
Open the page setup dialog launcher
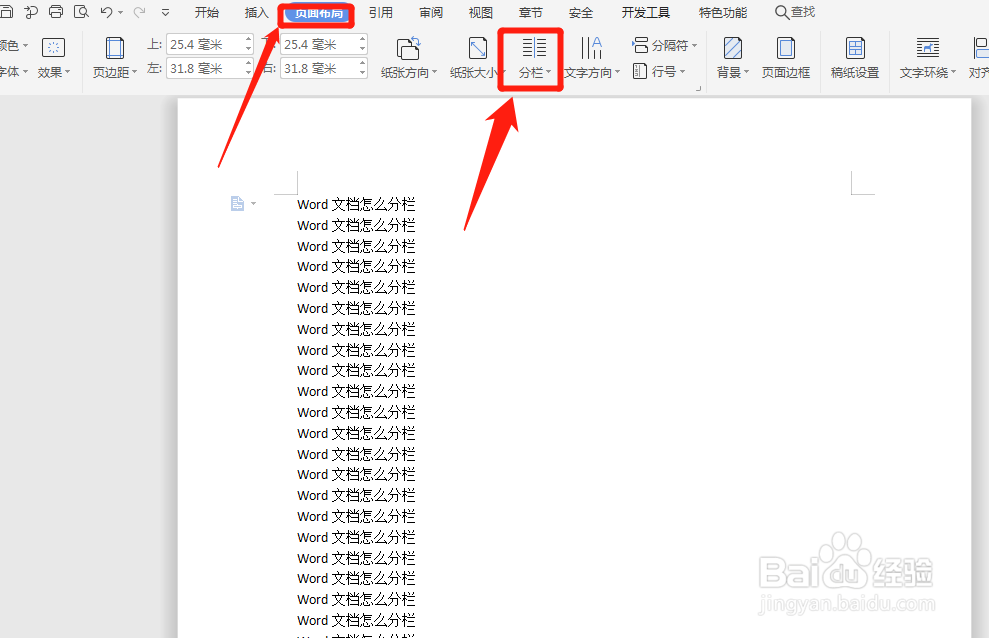(698, 88)
